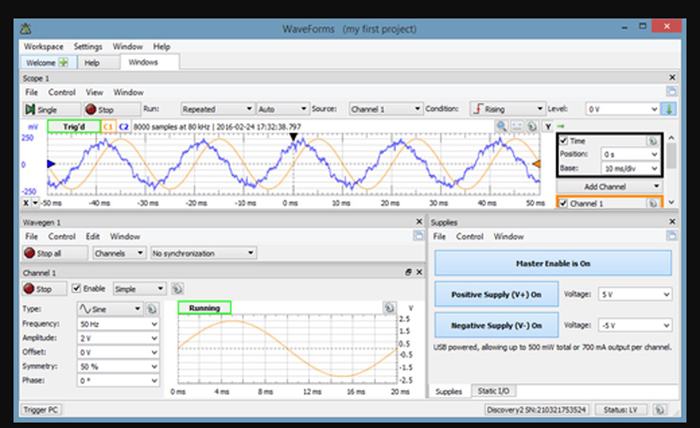The height and width of the screenshot is (428, 700).
Task: Click the gear icon in status bar
Action: point(660,410)
